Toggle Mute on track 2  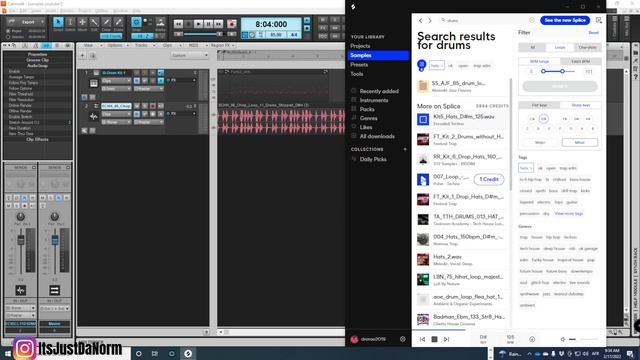click(137, 106)
